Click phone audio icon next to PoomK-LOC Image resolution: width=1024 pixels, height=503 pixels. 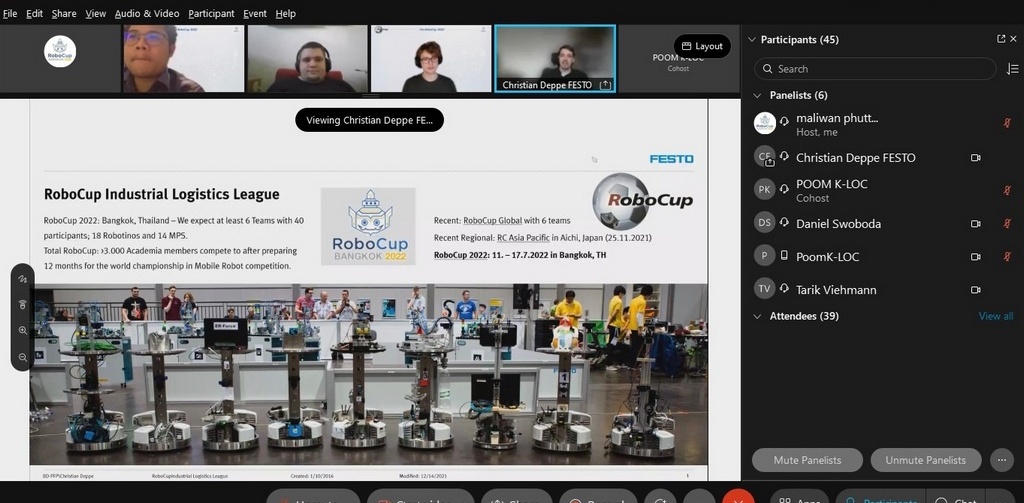coord(784,255)
